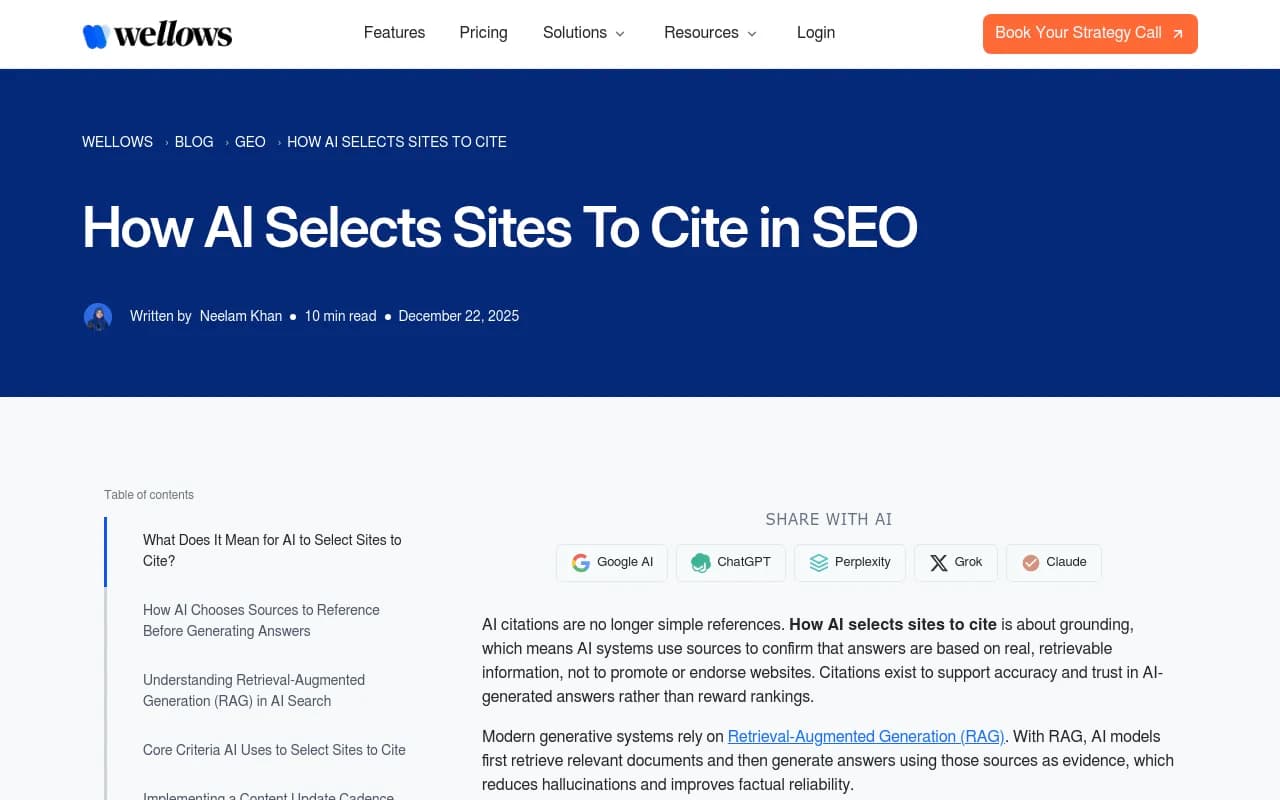The image size is (1280, 800).
Task: Click the author avatar photo
Action: point(98,316)
